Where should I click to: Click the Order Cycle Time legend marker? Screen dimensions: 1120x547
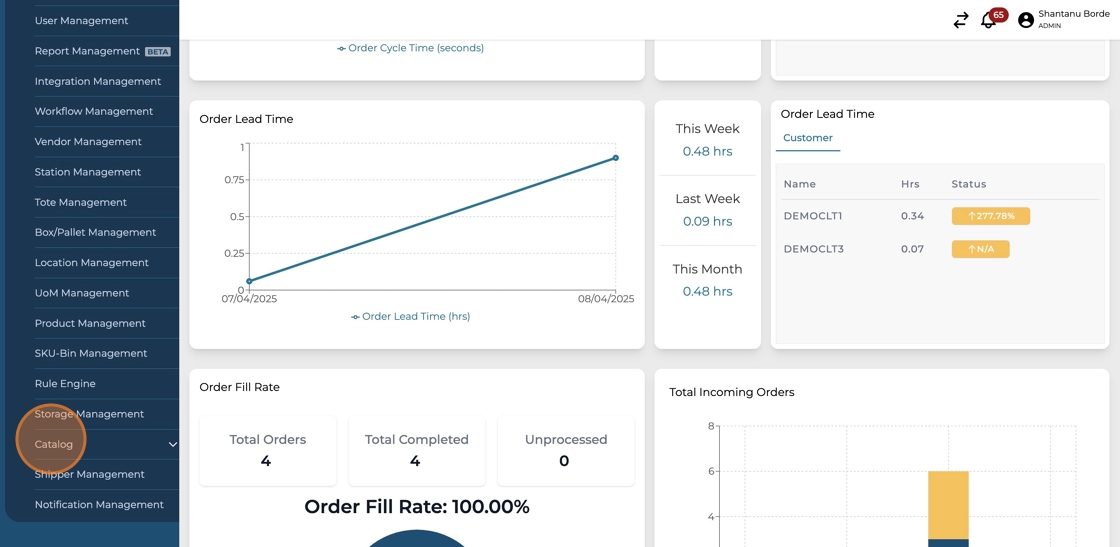pos(342,49)
